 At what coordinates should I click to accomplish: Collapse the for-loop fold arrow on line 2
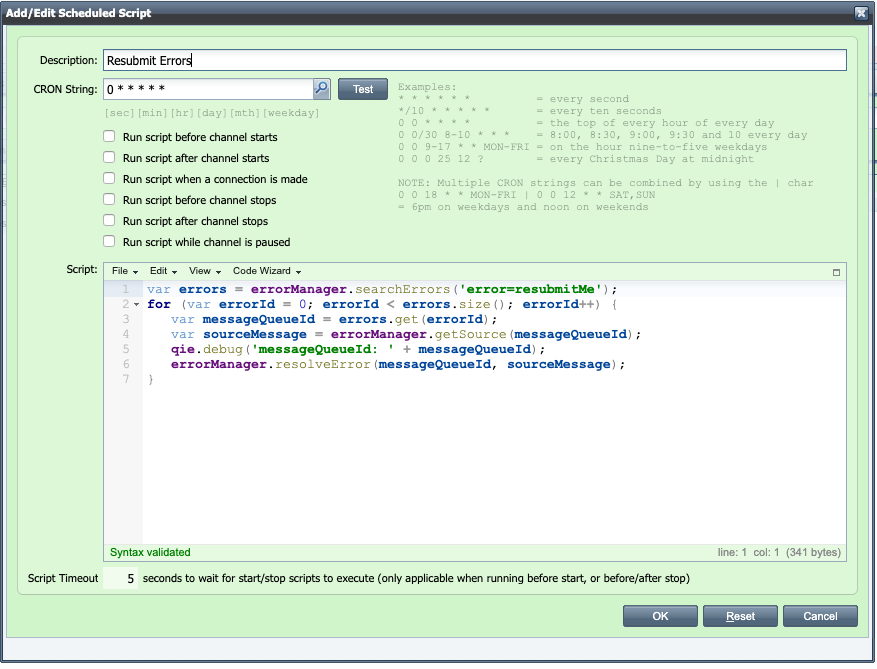point(136,304)
